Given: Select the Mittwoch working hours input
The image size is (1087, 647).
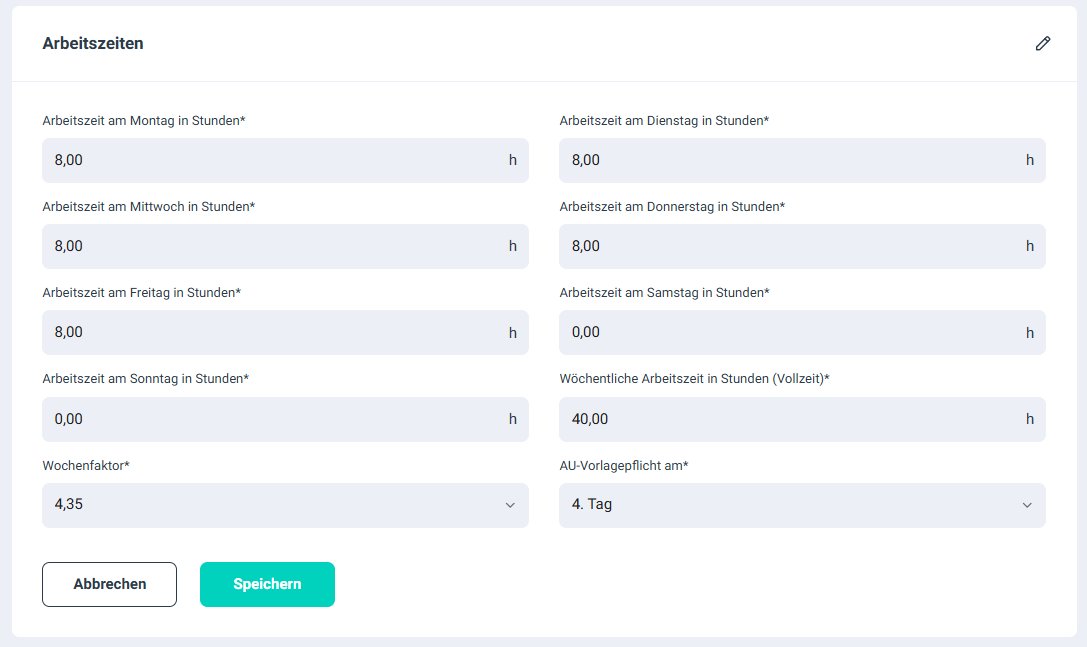Looking at the screenshot, I should (270, 246).
